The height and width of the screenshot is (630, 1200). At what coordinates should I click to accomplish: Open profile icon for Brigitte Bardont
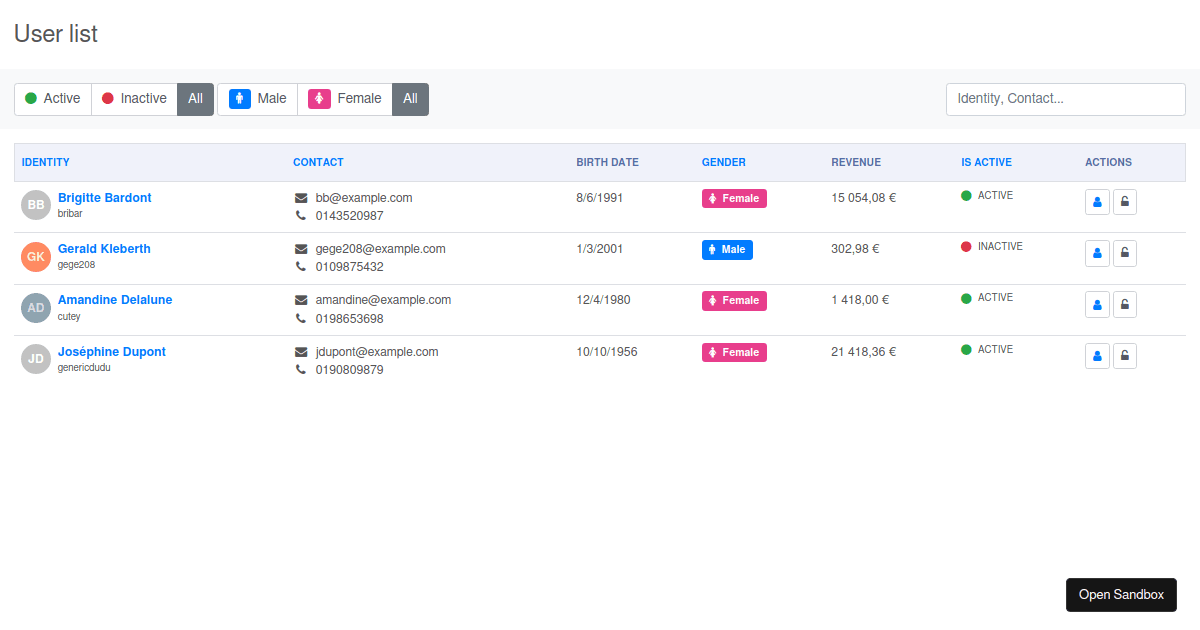click(1097, 202)
